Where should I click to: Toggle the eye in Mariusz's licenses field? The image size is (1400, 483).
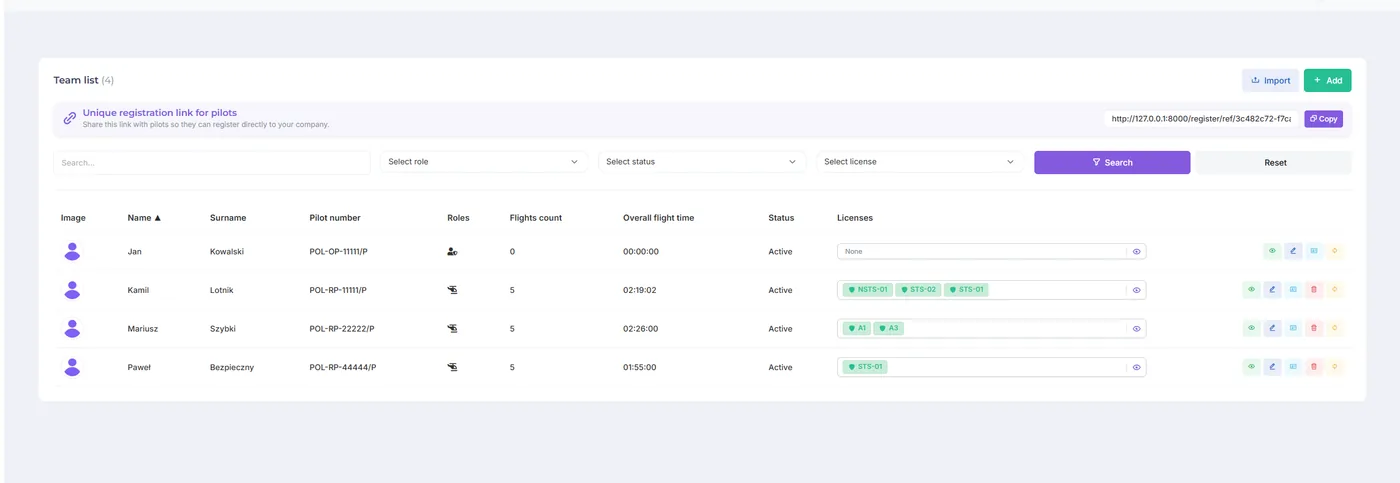1136,328
